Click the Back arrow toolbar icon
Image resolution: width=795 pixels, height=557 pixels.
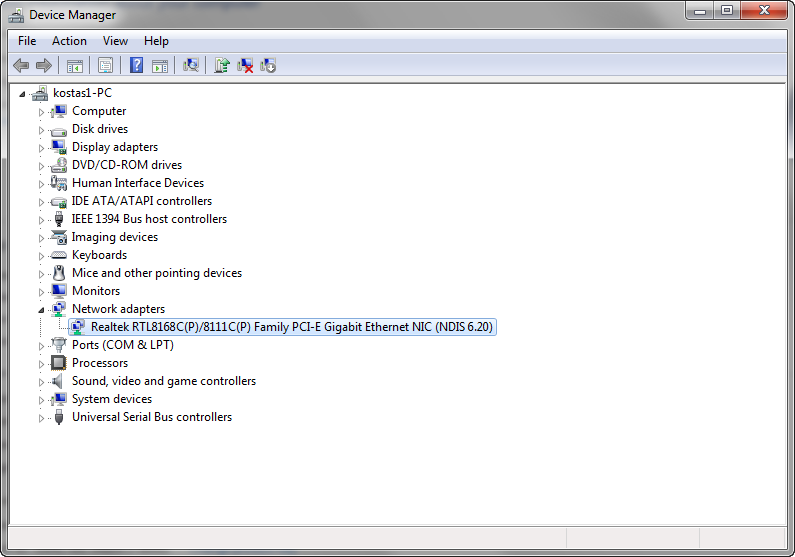(x=21, y=65)
